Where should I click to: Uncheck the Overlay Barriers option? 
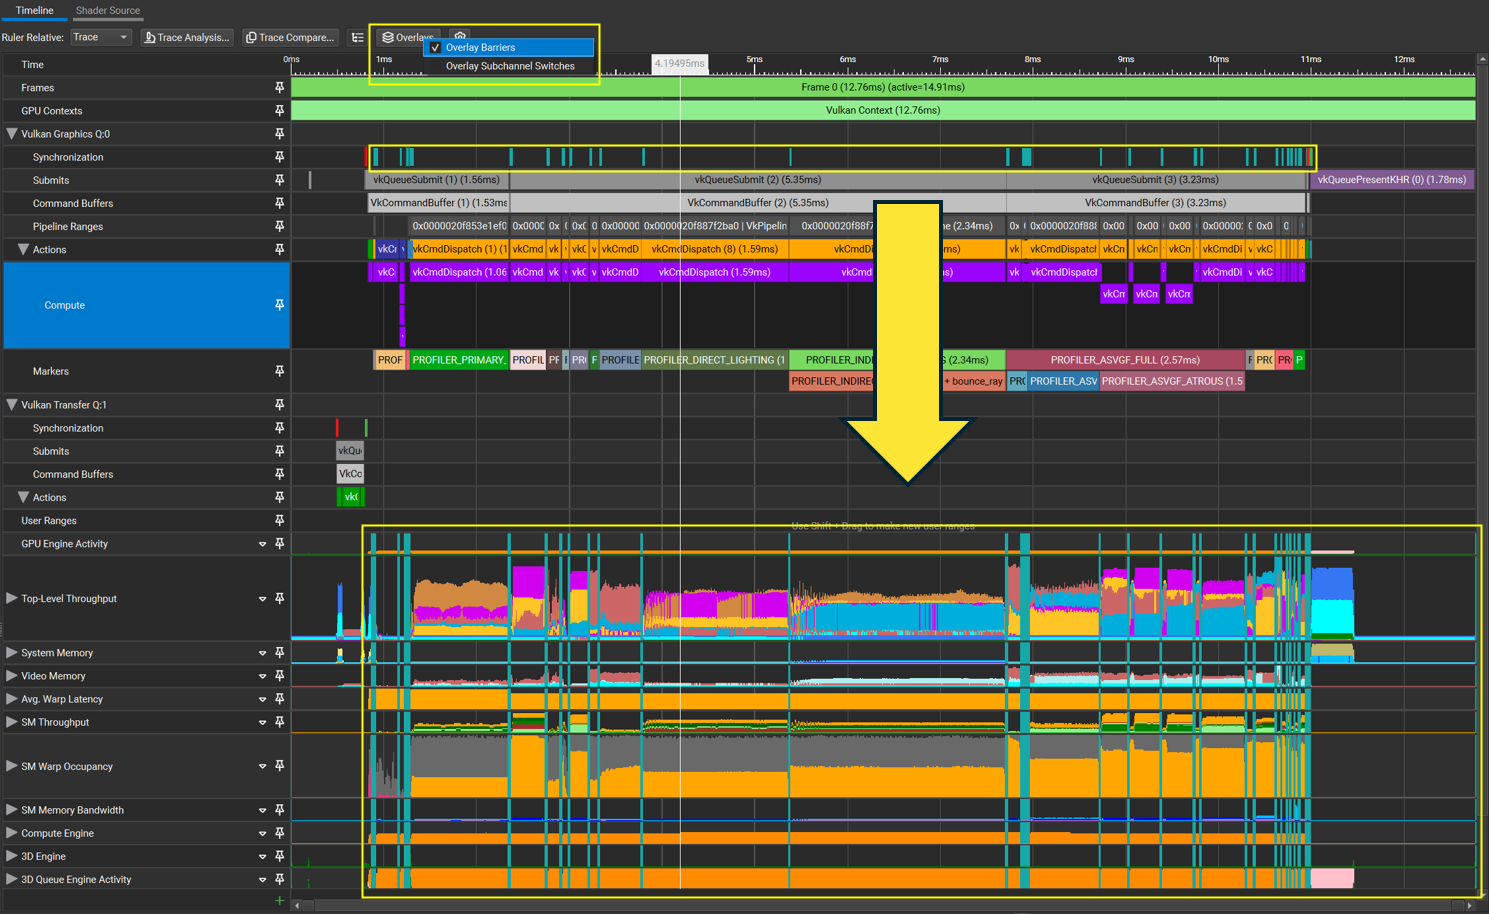pyautogui.click(x=435, y=47)
